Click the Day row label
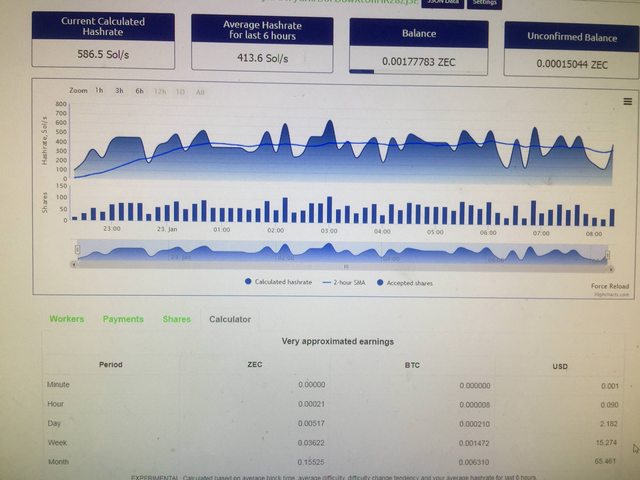 click(x=54, y=423)
